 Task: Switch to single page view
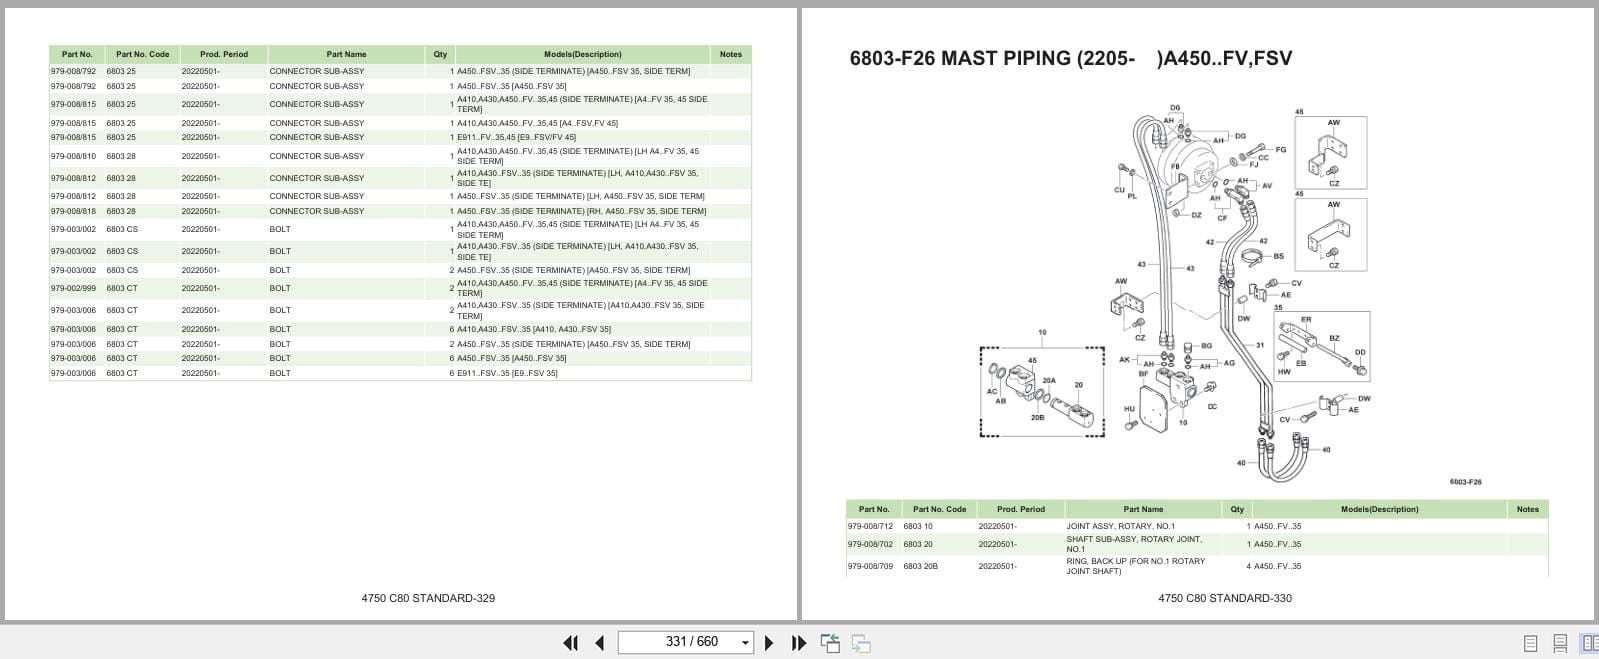pyautogui.click(x=1530, y=643)
